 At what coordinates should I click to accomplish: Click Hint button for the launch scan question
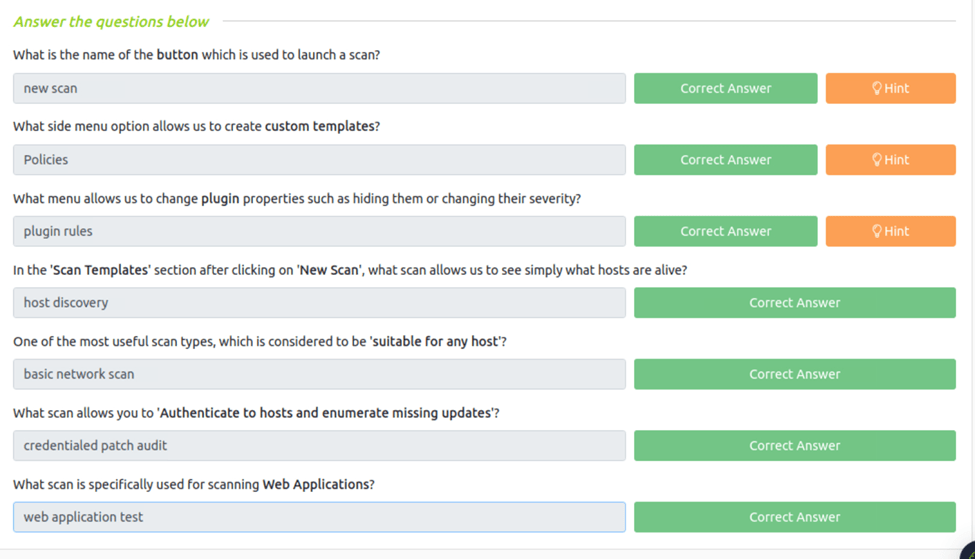(x=890, y=88)
